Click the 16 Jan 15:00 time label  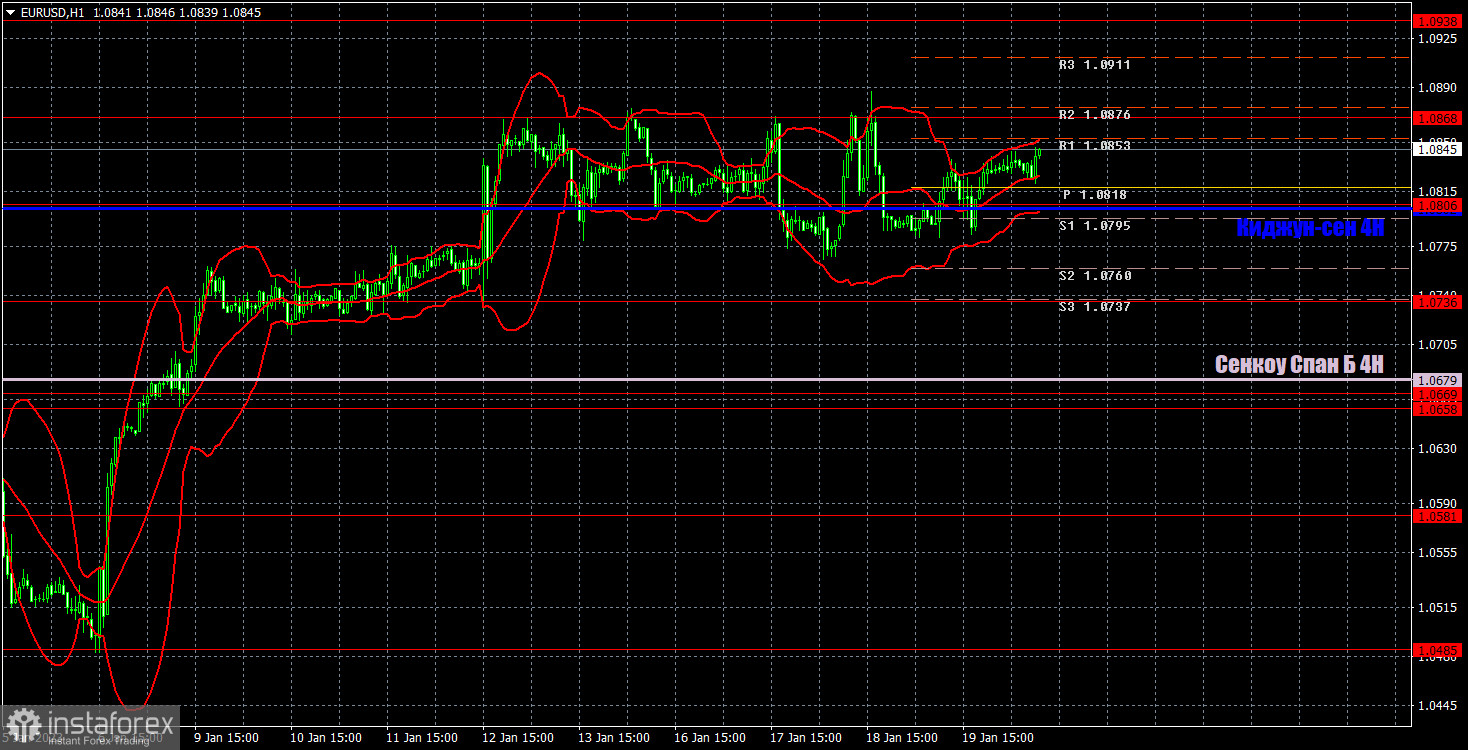click(x=710, y=738)
